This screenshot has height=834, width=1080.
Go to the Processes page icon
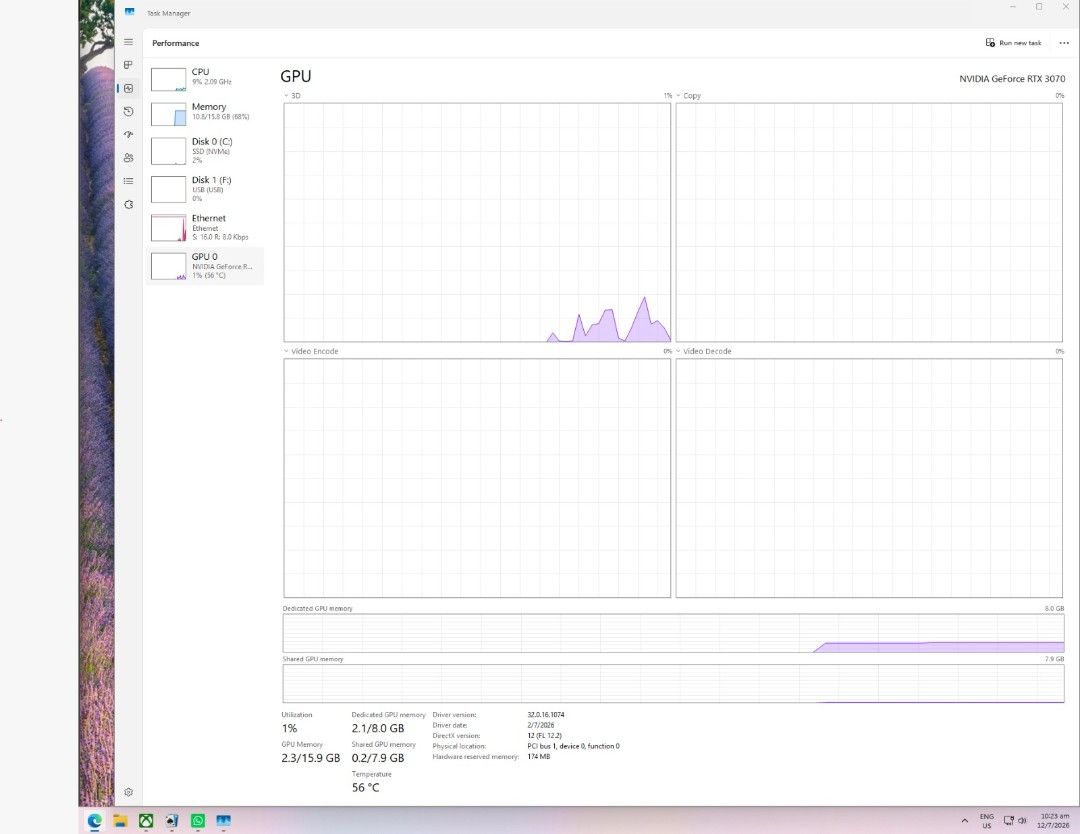click(x=128, y=65)
